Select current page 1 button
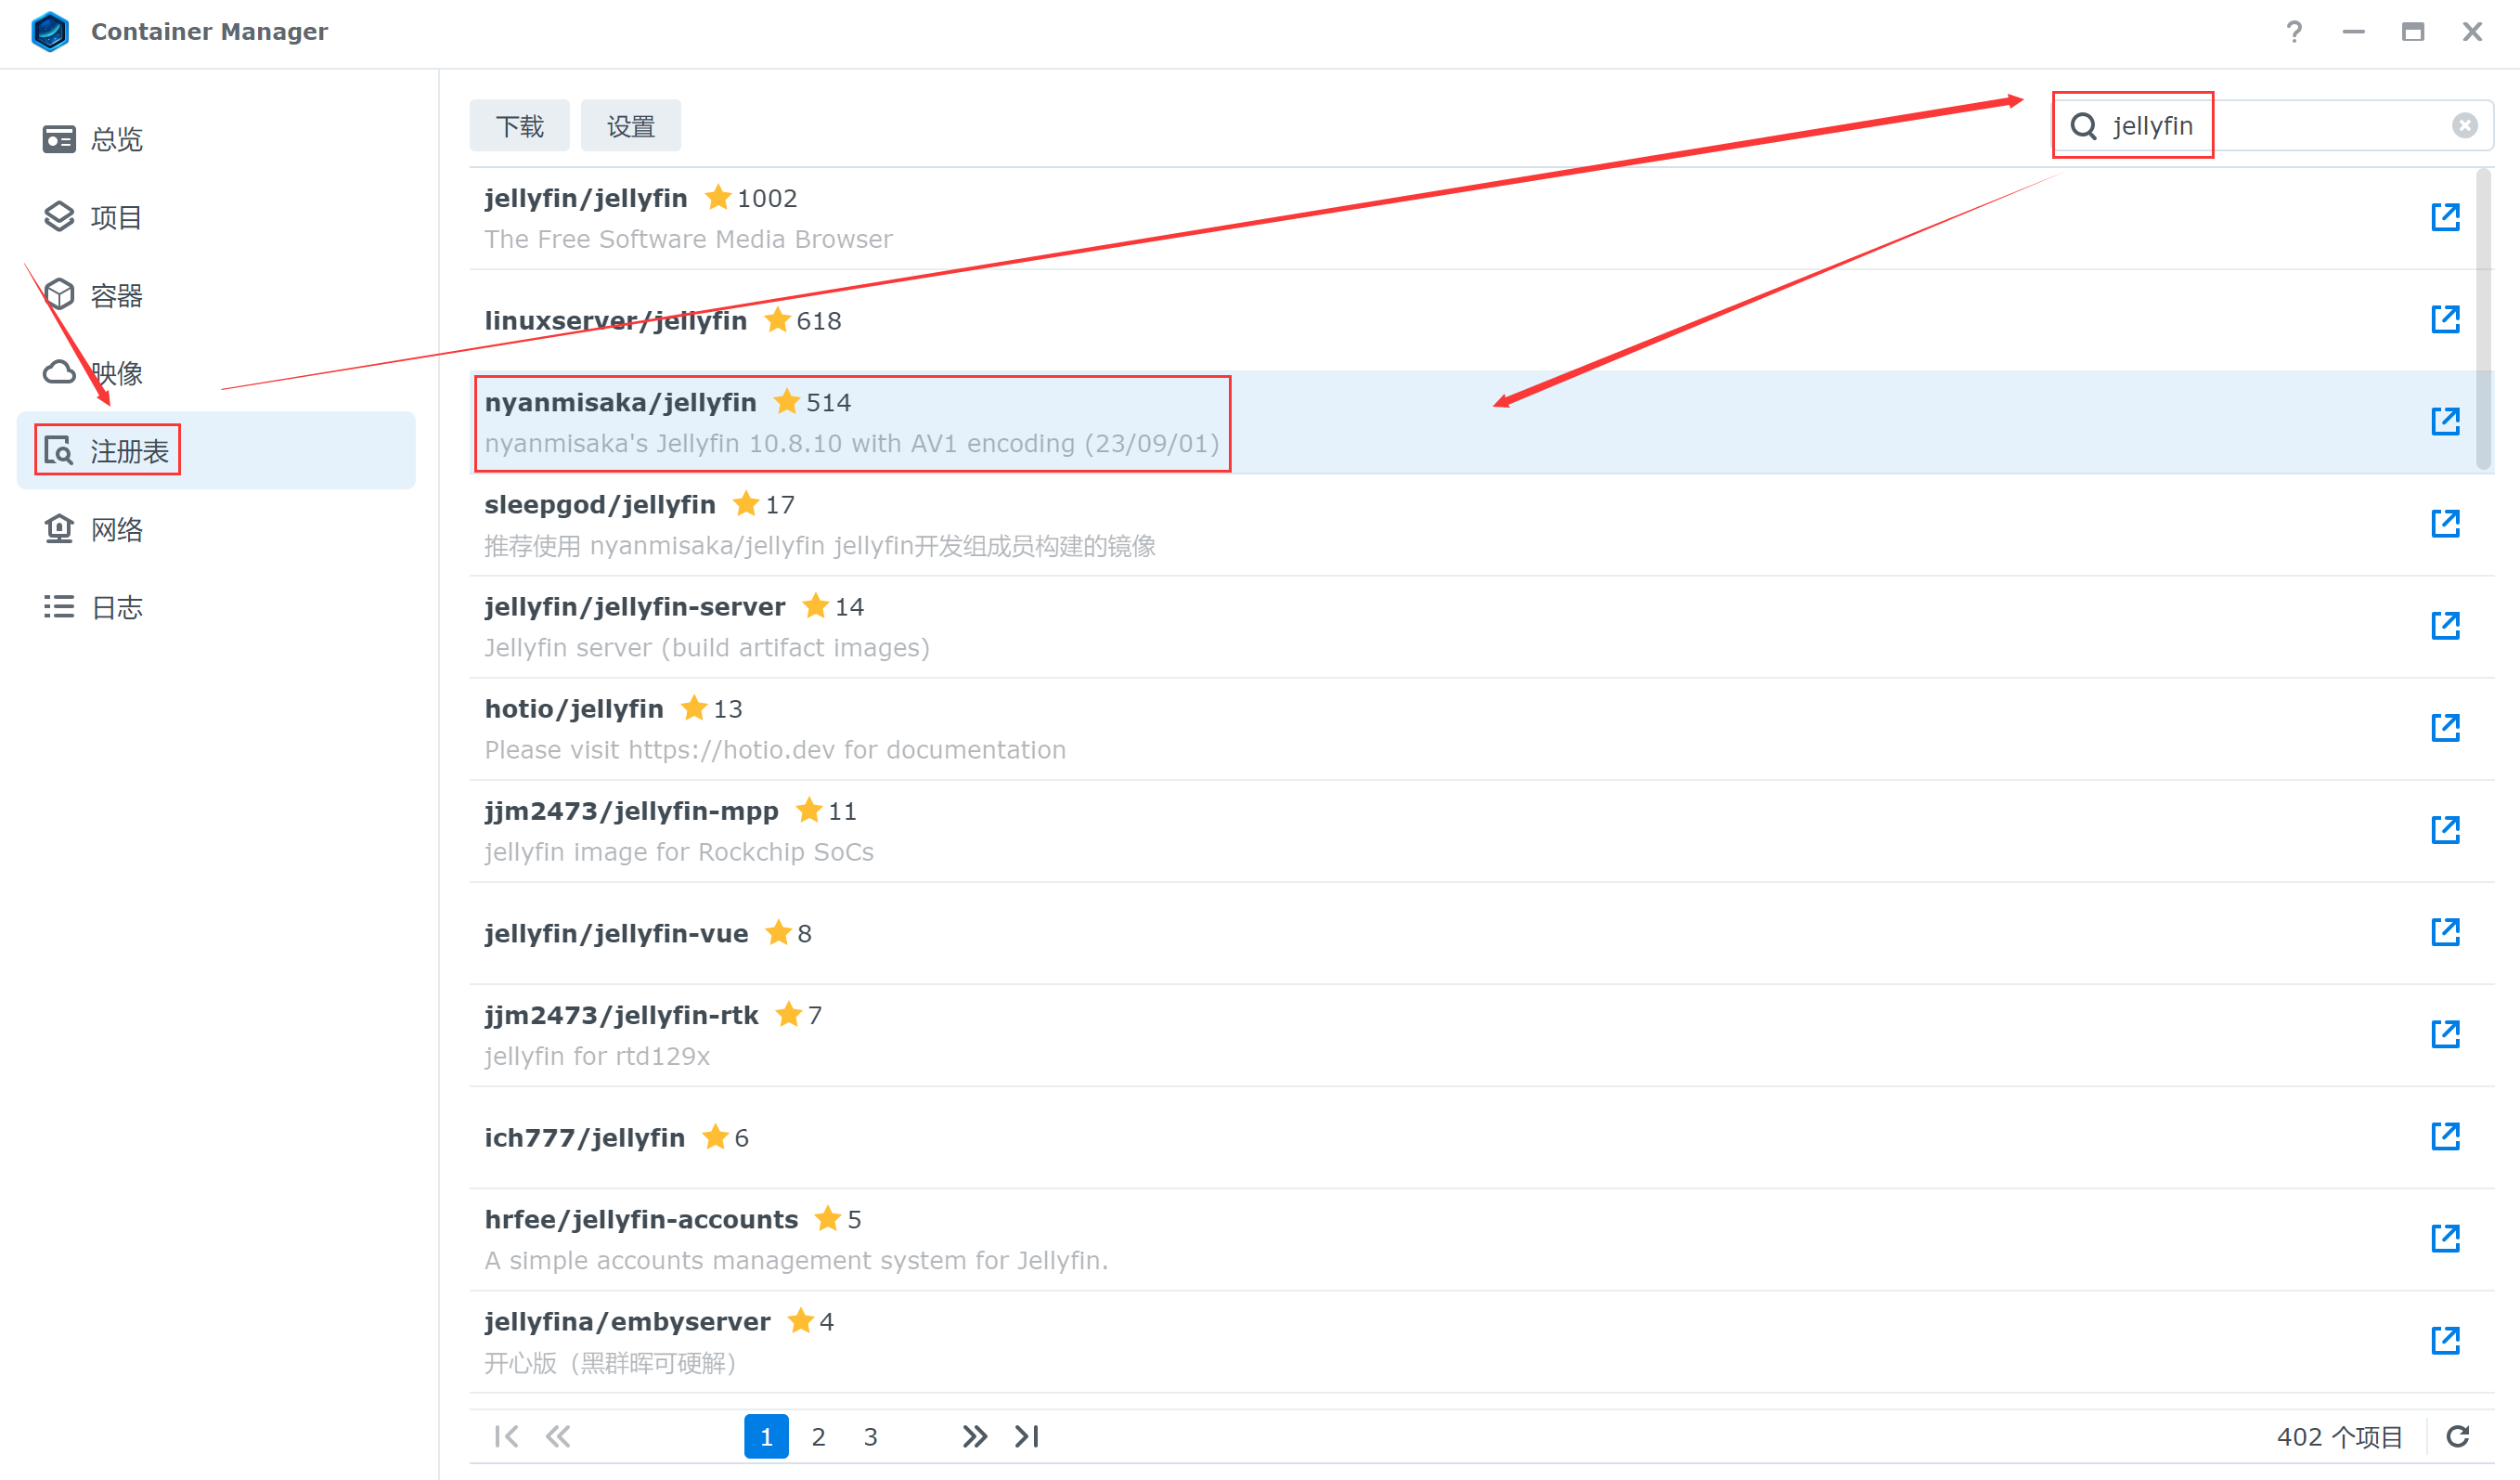The image size is (2520, 1480). click(766, 1436)
